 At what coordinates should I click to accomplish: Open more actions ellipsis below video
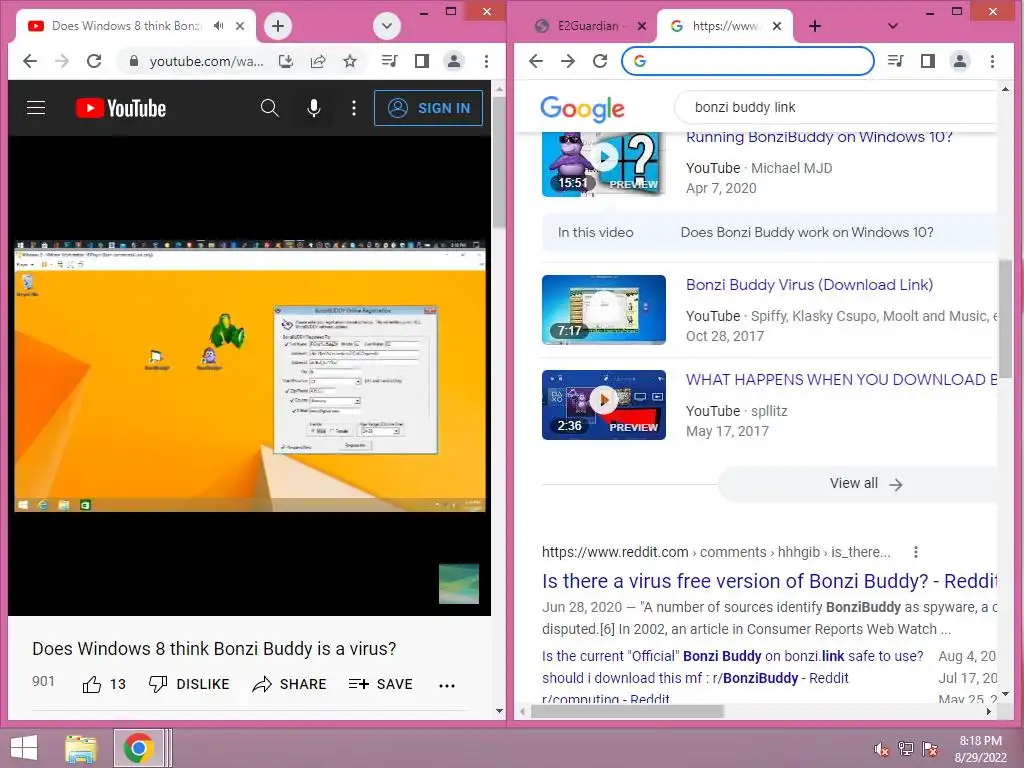click(x=447, y=685)
